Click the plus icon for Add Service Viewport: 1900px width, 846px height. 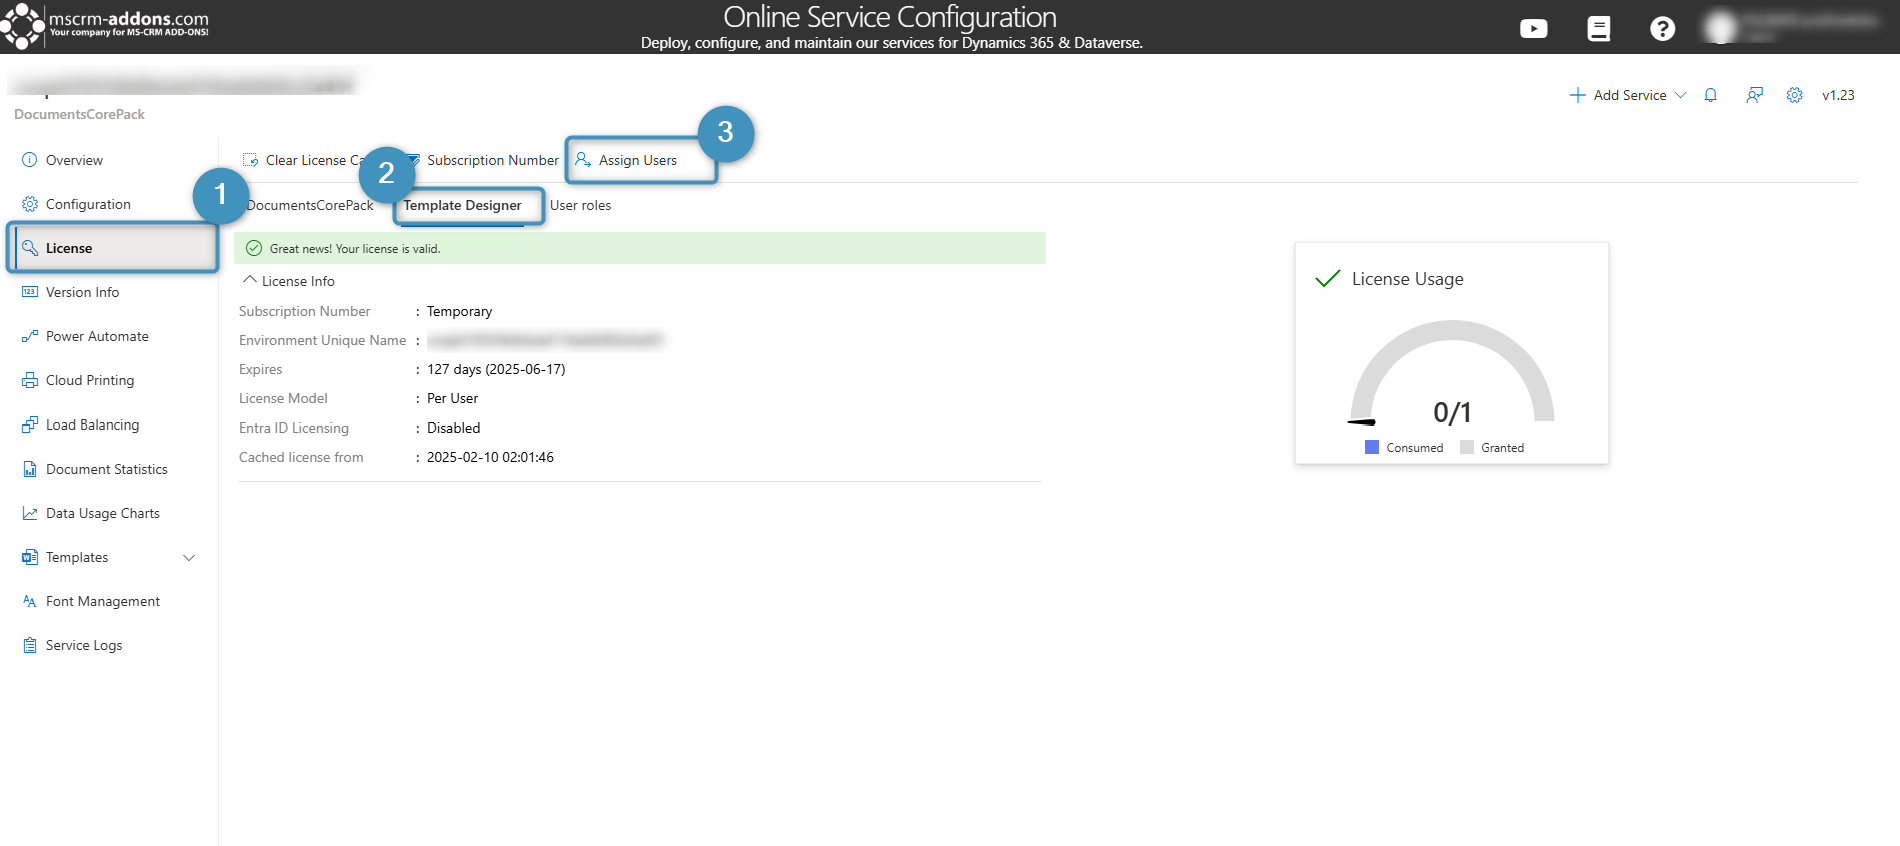click(1578, 95)
